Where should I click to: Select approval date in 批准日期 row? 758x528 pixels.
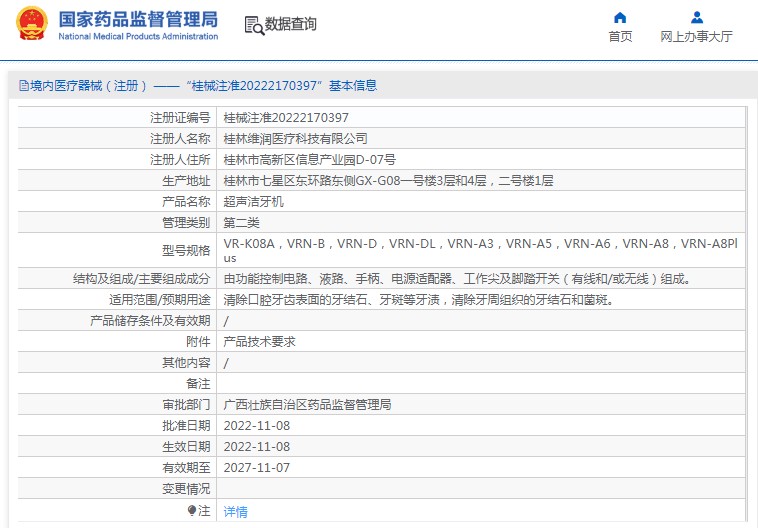pyautogui.click(x=257, y=426)
